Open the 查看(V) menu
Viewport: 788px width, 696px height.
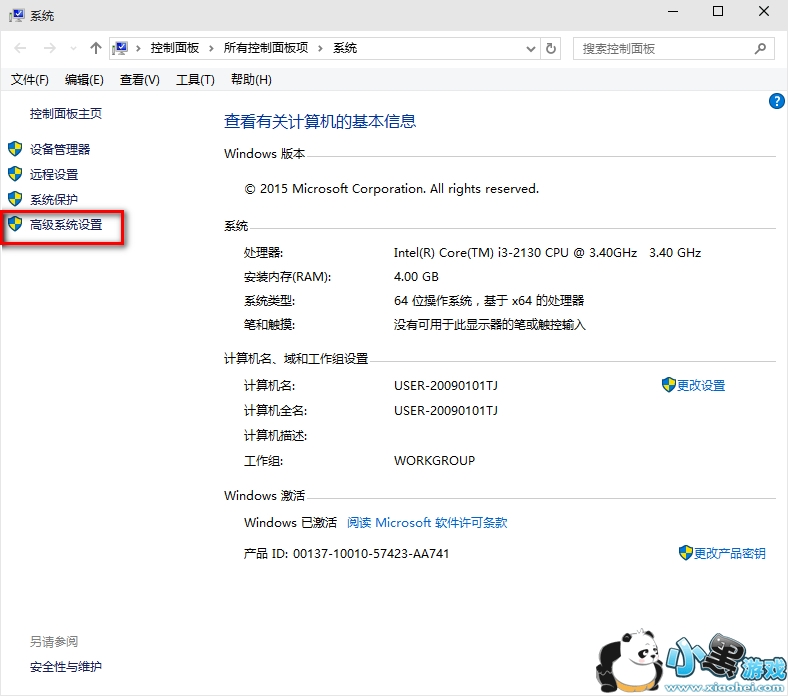[x=140, y=80]
